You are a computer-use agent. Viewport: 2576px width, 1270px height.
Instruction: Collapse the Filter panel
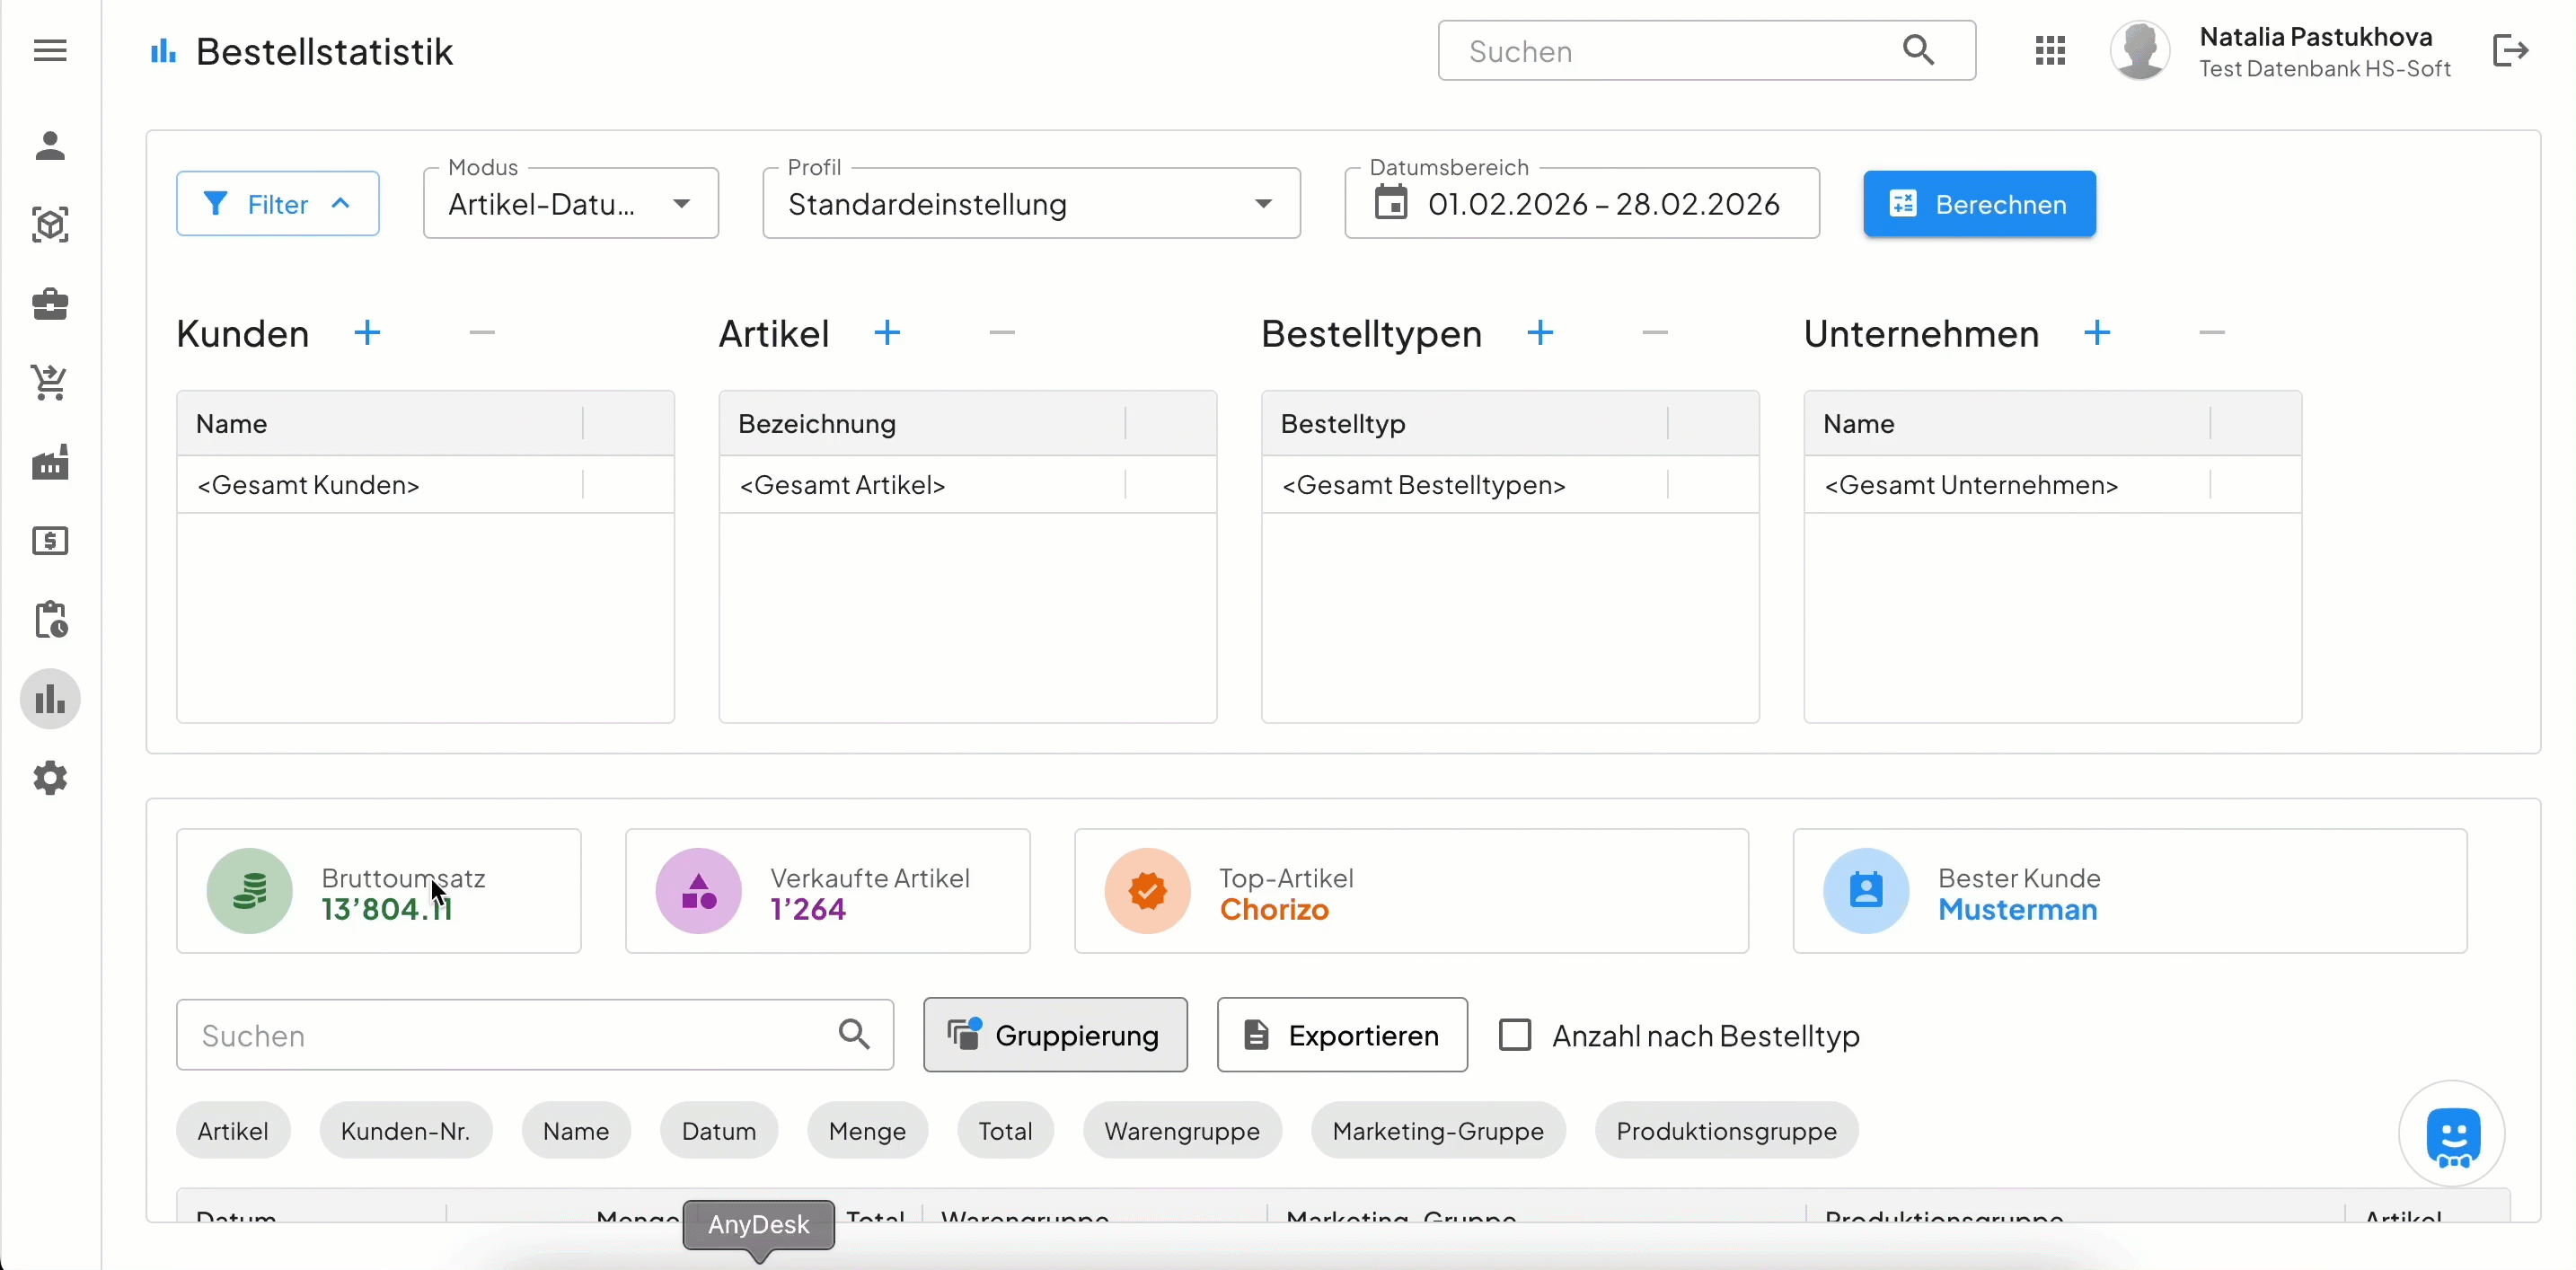278,203
